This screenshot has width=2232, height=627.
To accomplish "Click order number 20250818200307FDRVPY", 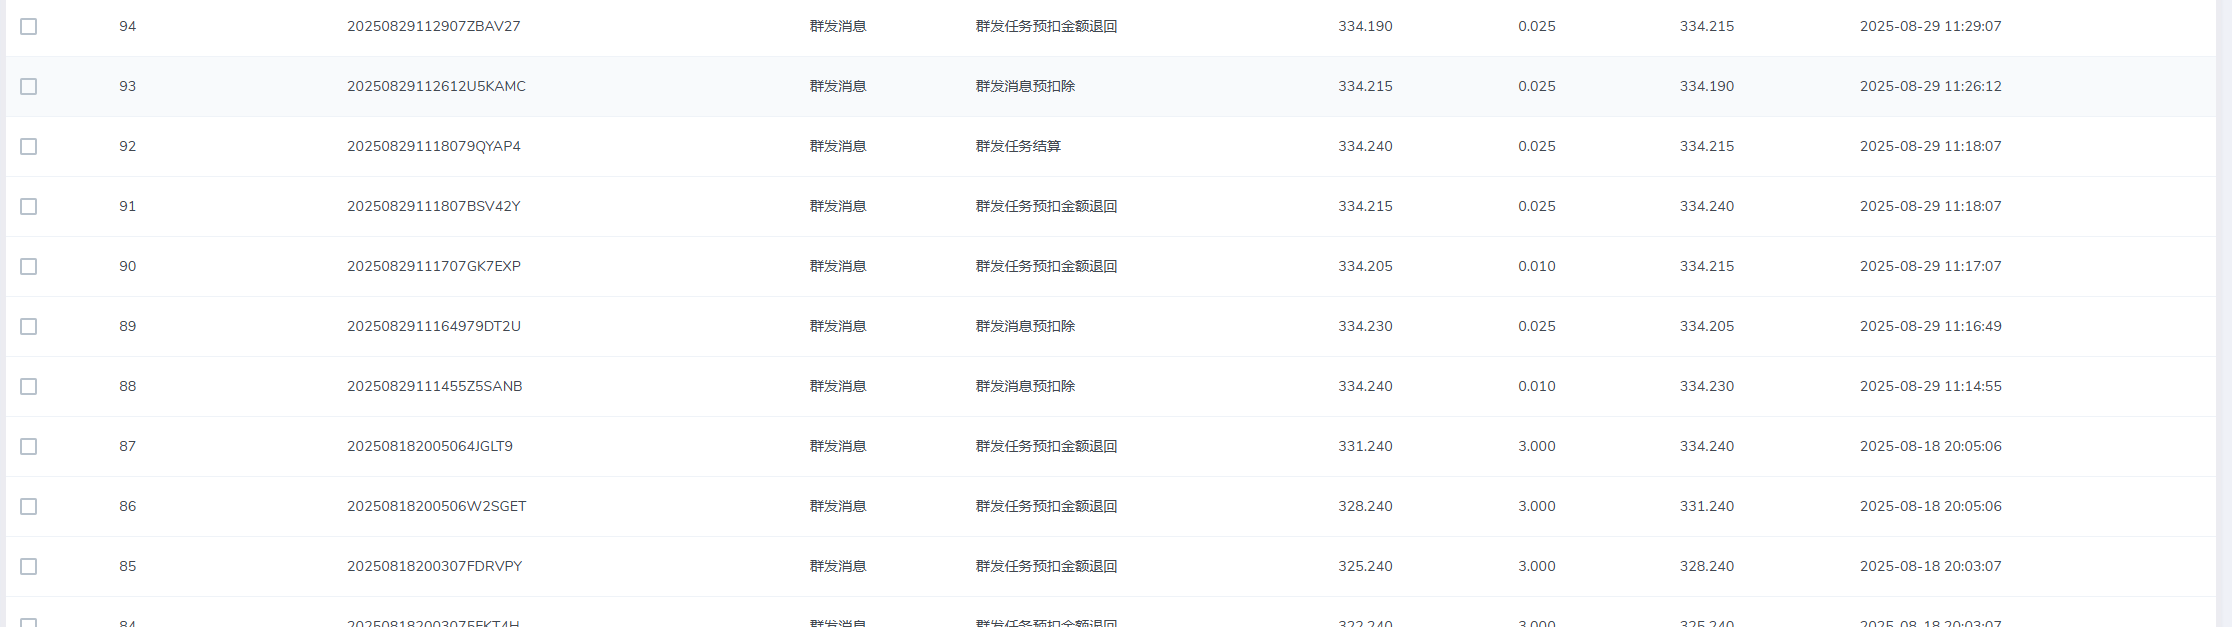I will click(434, 566).
